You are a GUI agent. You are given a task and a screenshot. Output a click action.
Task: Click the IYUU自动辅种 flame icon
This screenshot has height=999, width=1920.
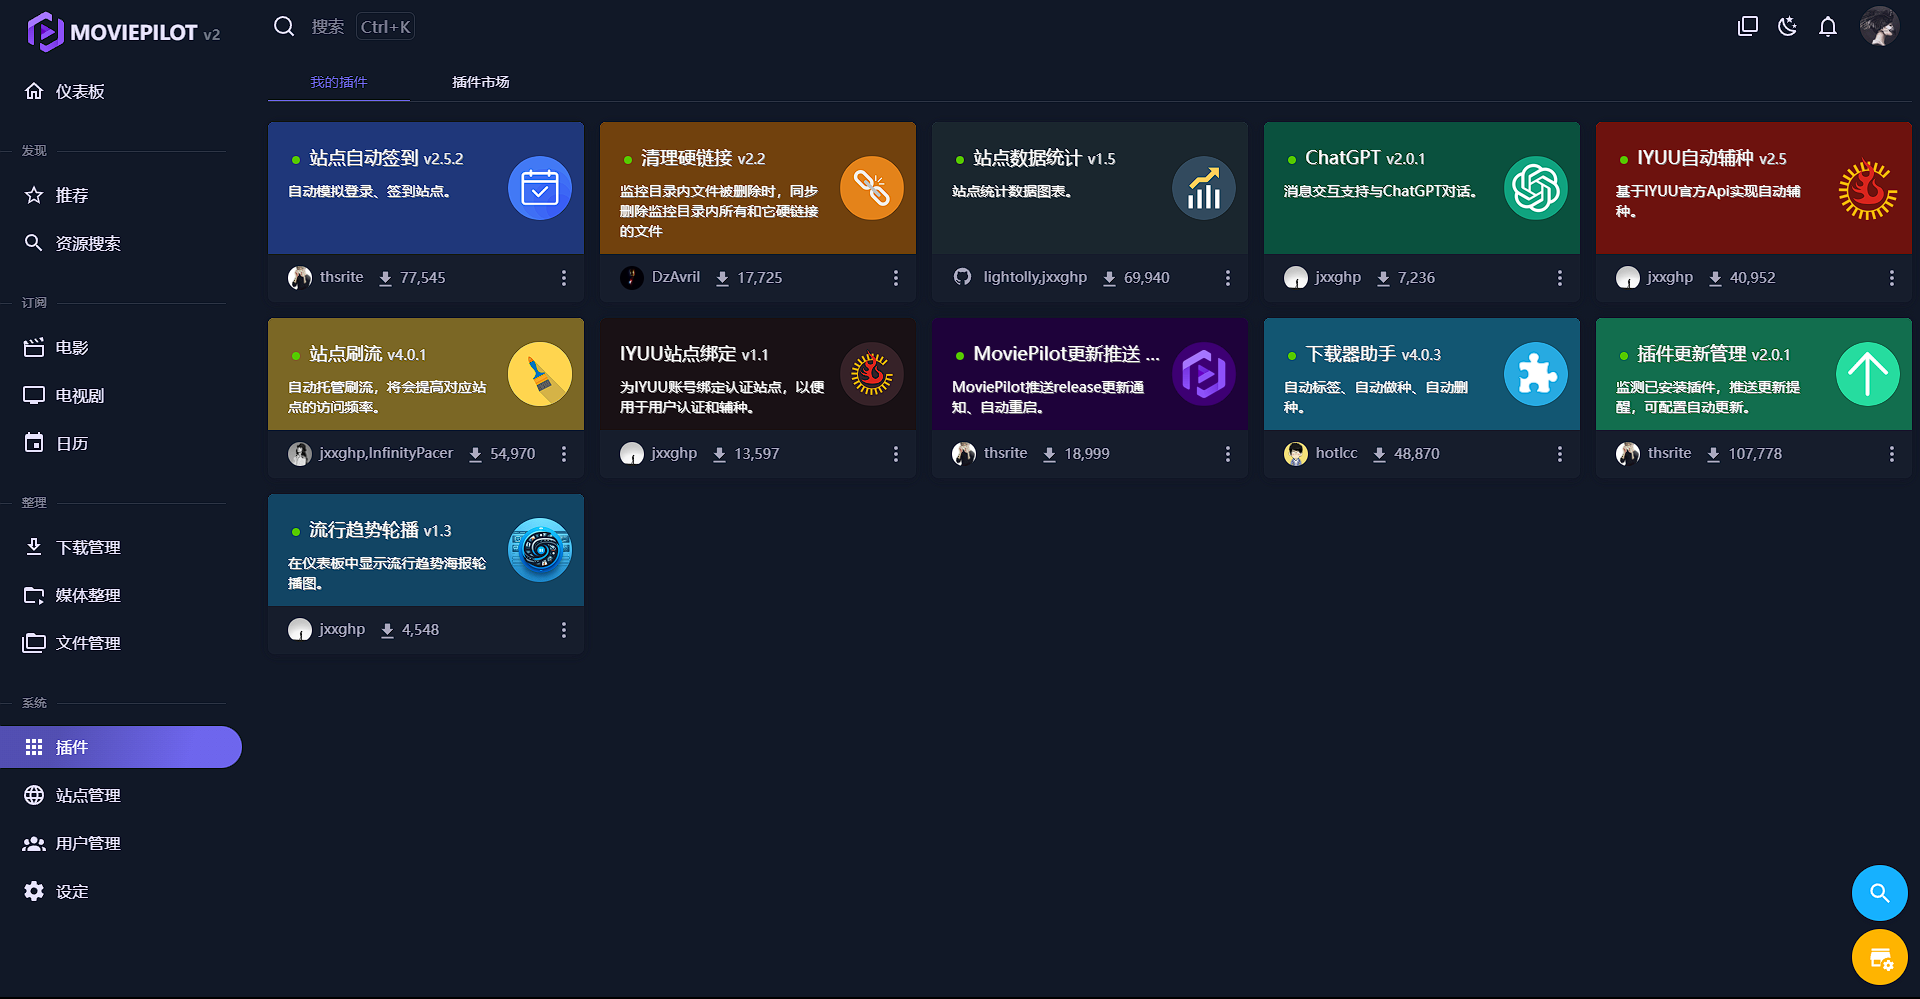1868,188
